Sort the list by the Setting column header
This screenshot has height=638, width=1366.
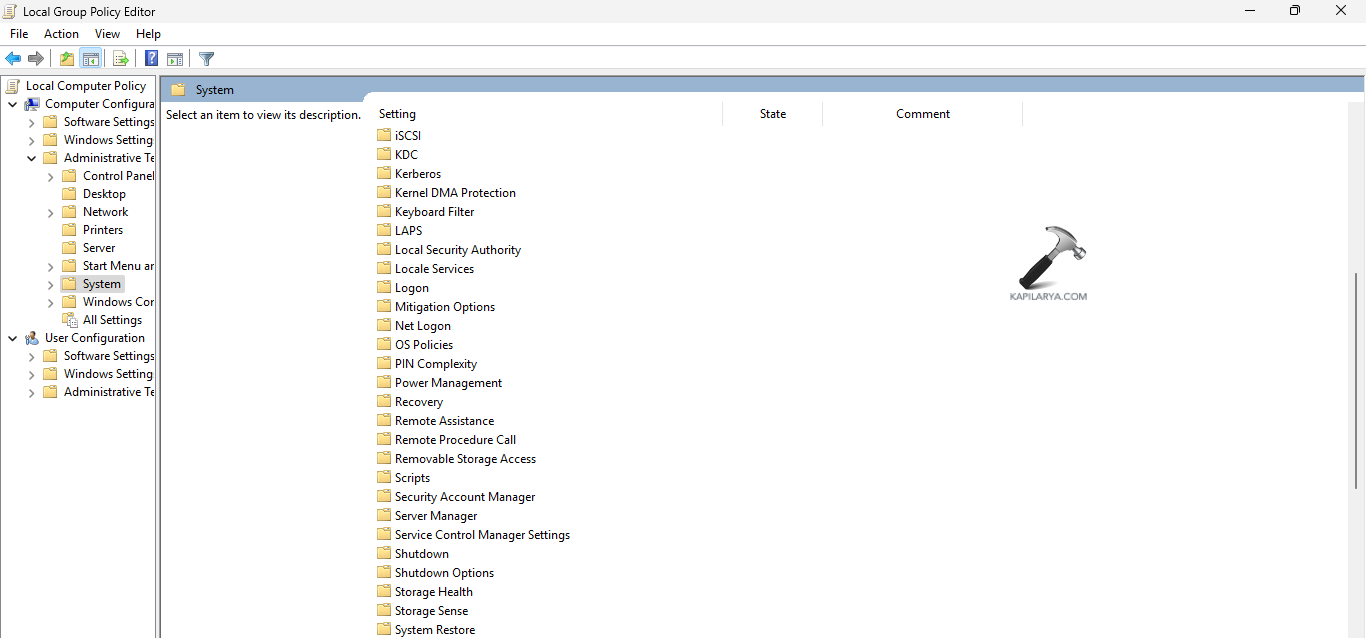pyautogui.click(x=397, y=114)
